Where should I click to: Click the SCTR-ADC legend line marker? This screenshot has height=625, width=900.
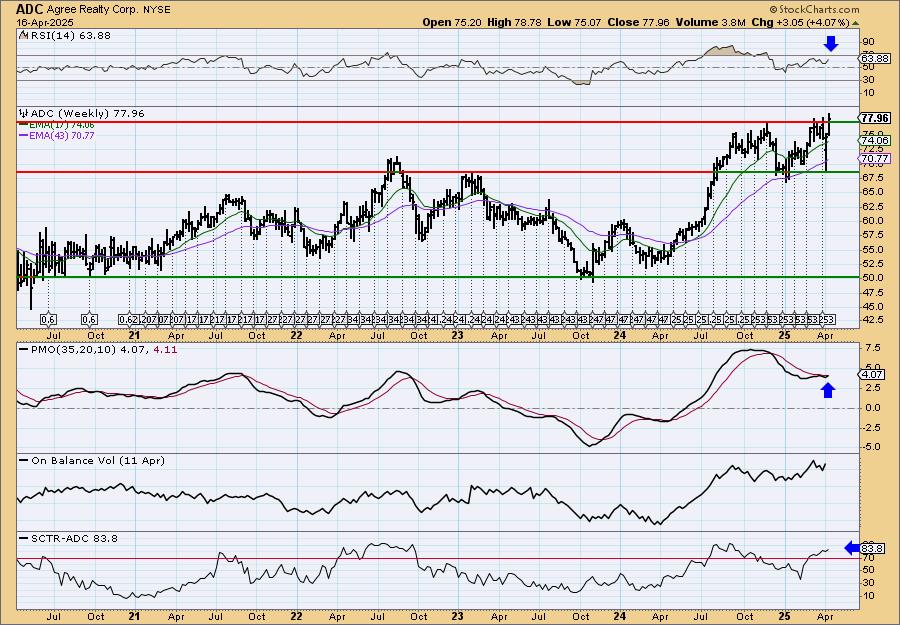[24, 538]
